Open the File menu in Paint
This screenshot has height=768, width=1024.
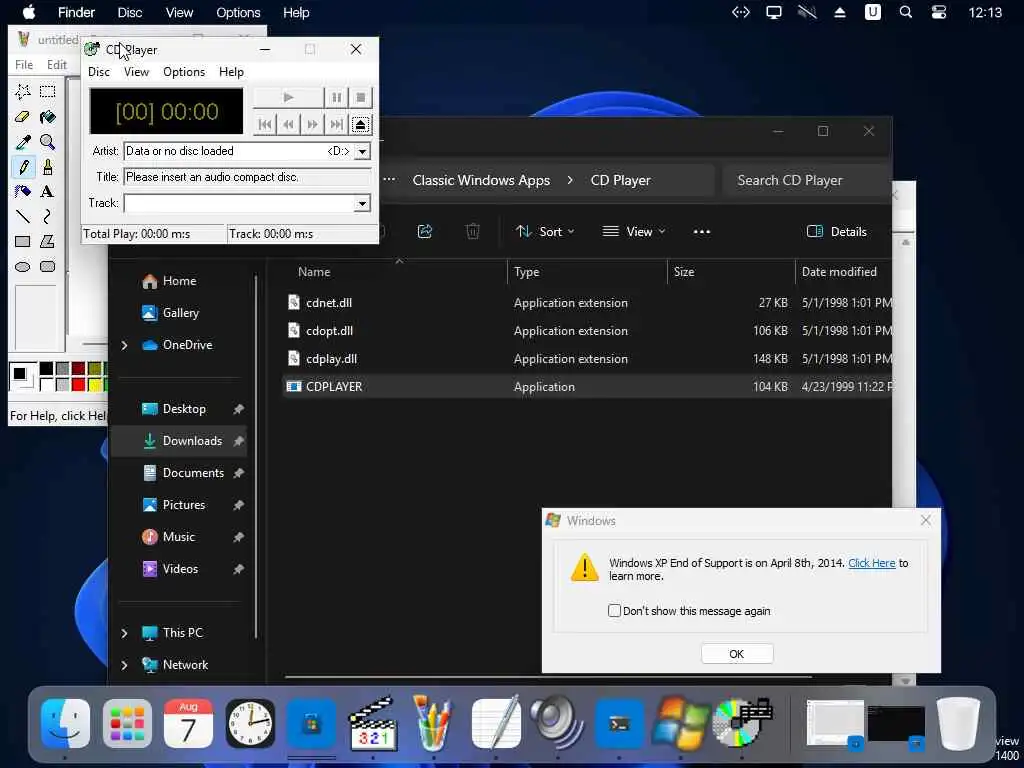click(24, 65)
